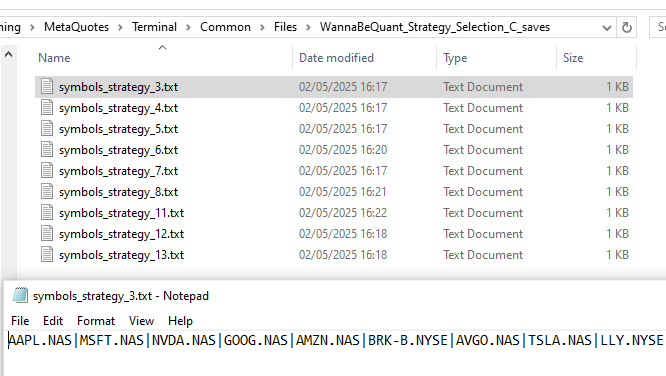Click file icon of symbols_strategy_6.txt
Screen dimensions: 666x376
click(47, 150)
